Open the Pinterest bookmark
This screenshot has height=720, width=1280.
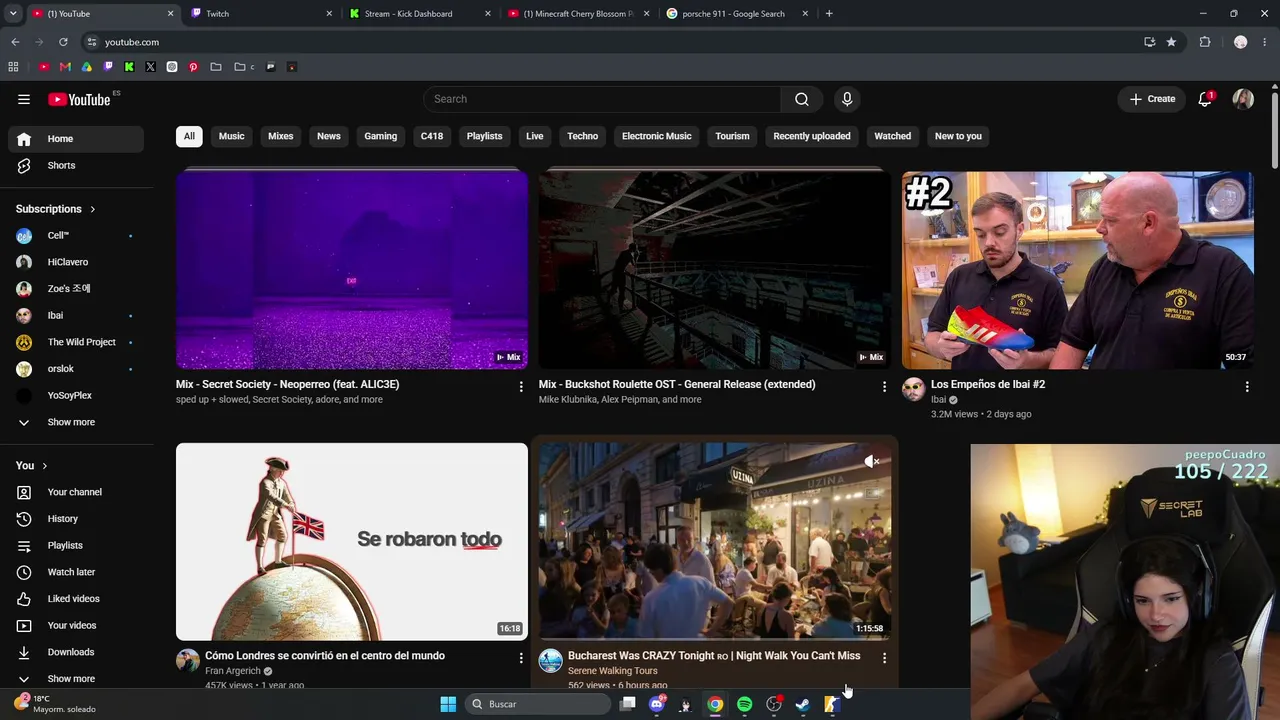coord(193,67)
